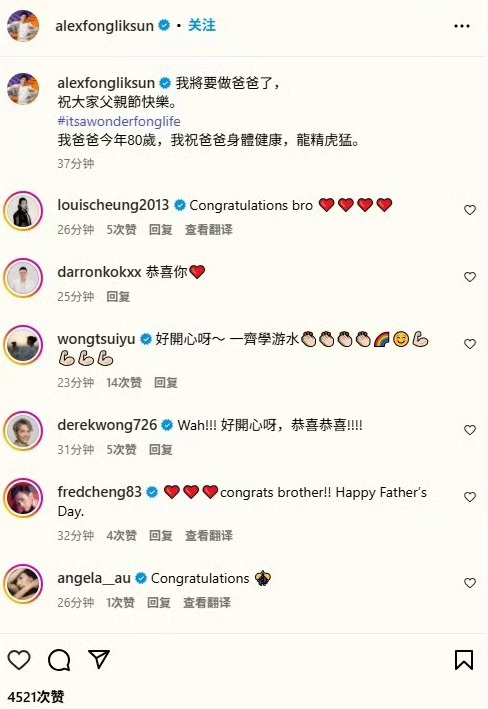
Task: Like the post with the heart icon
Action: [19, 660]
